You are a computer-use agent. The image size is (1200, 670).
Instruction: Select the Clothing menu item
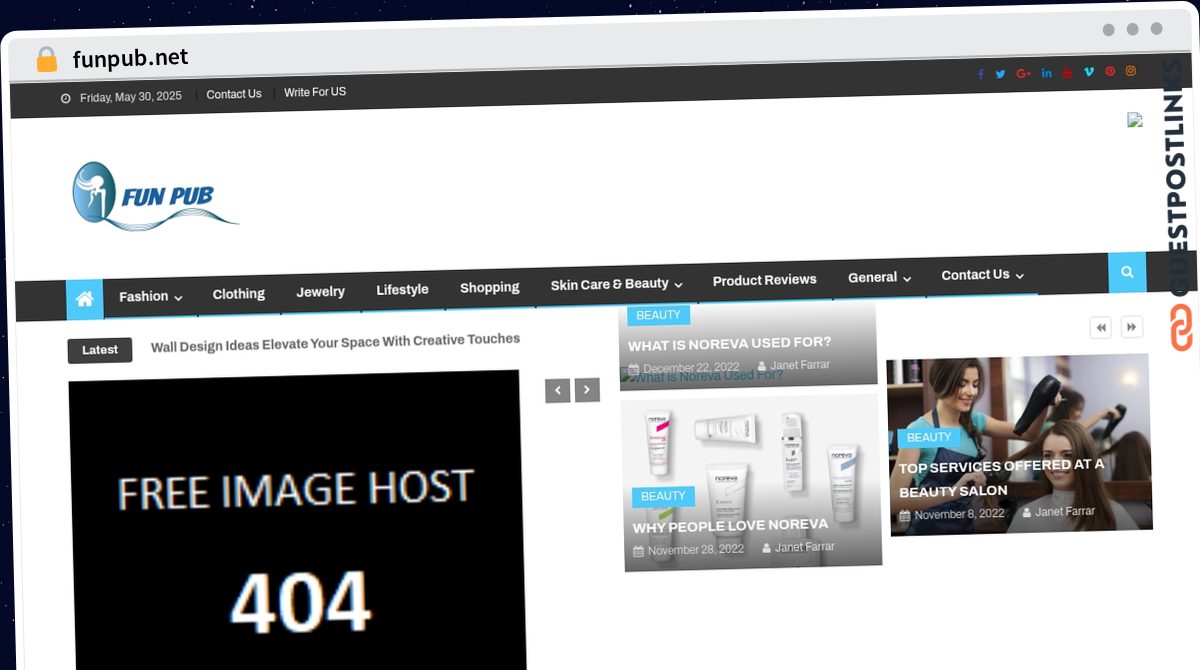tap(238, 294)
